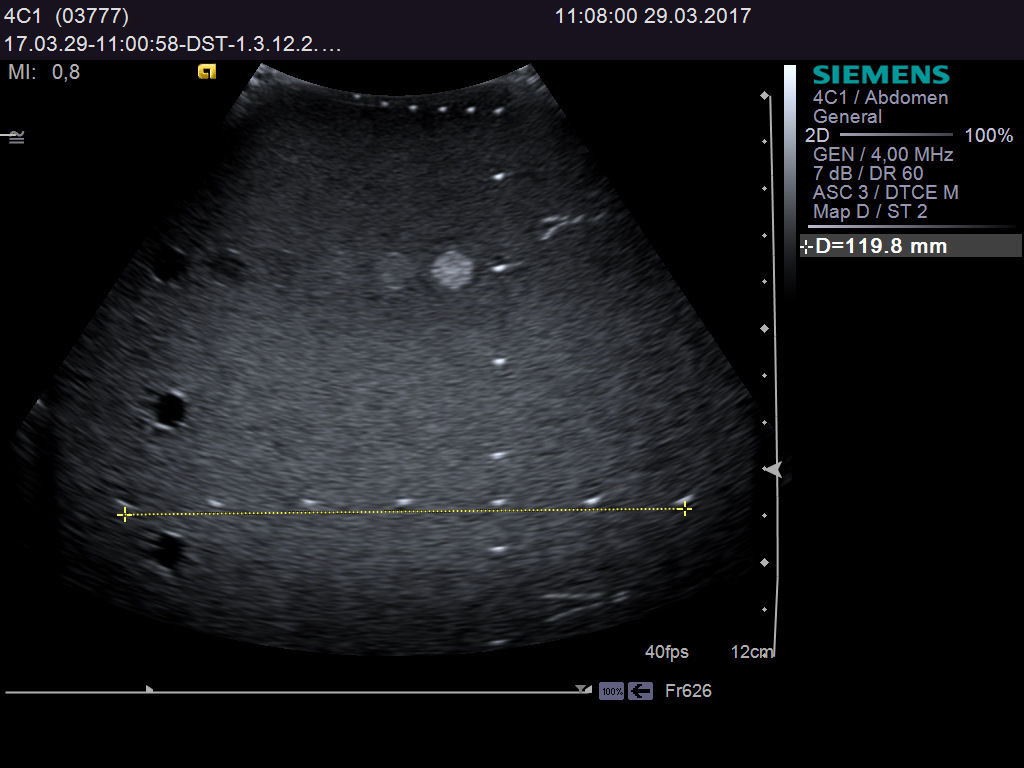Open the Map D / ST 2 selector
The width and height of the screenshot is (1024, 768).
coord(872,211)
